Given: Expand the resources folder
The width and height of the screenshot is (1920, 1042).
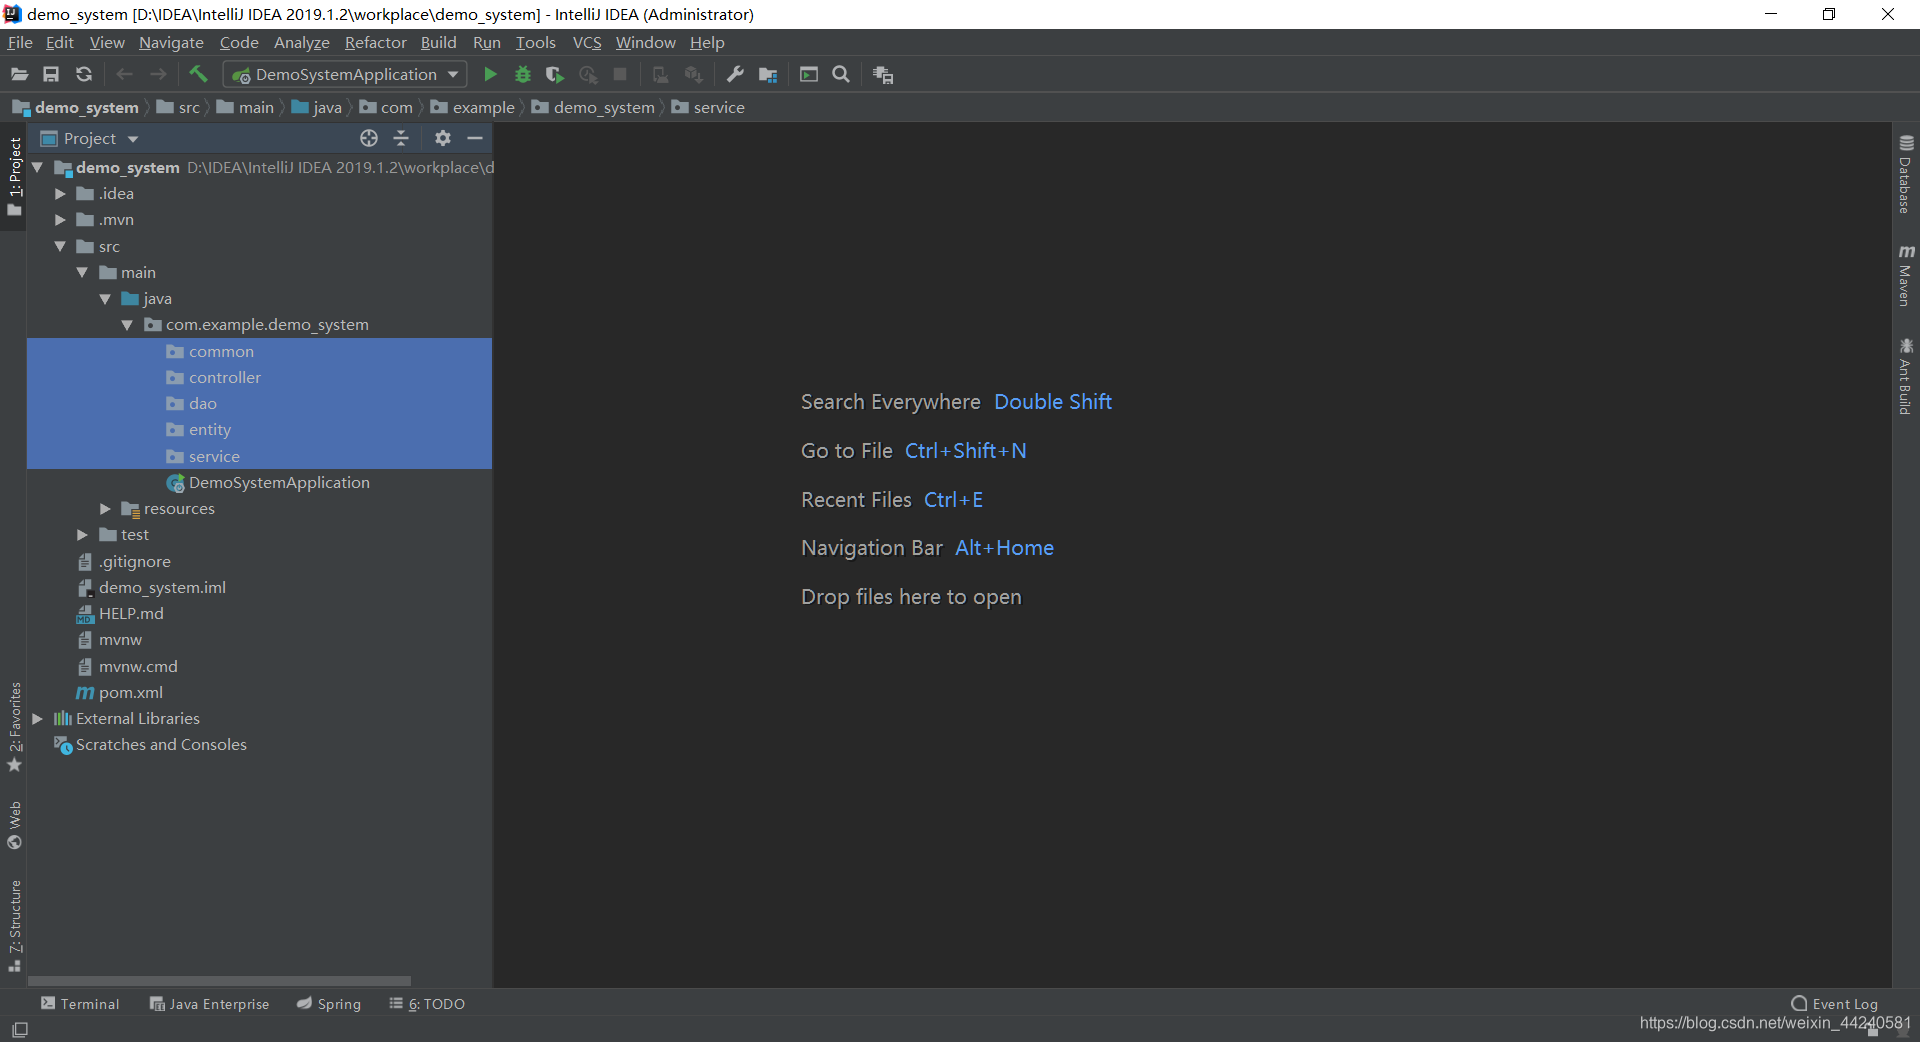Looking at the screenshot, I should coord(105,508).
